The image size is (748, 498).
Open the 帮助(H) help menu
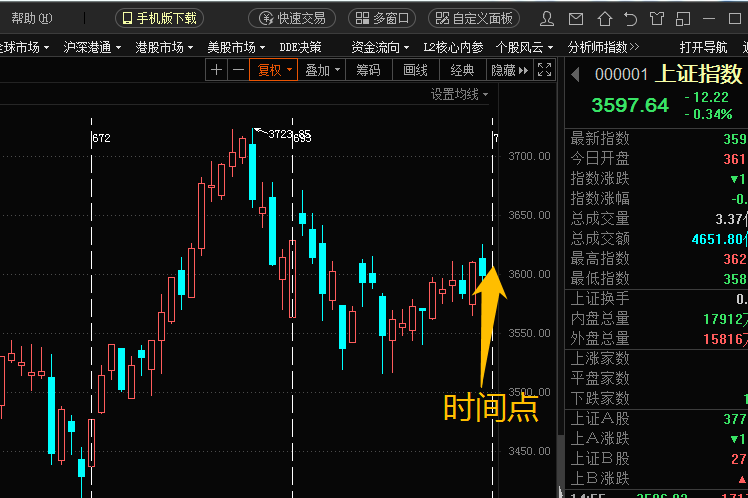tap(31, 19)
